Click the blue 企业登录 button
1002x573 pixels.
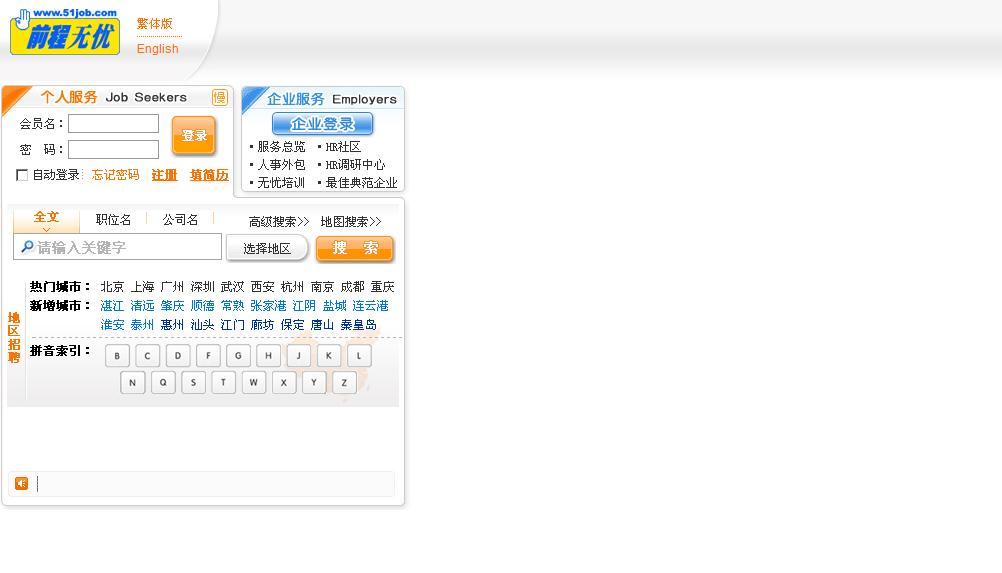tap(323, 124)
